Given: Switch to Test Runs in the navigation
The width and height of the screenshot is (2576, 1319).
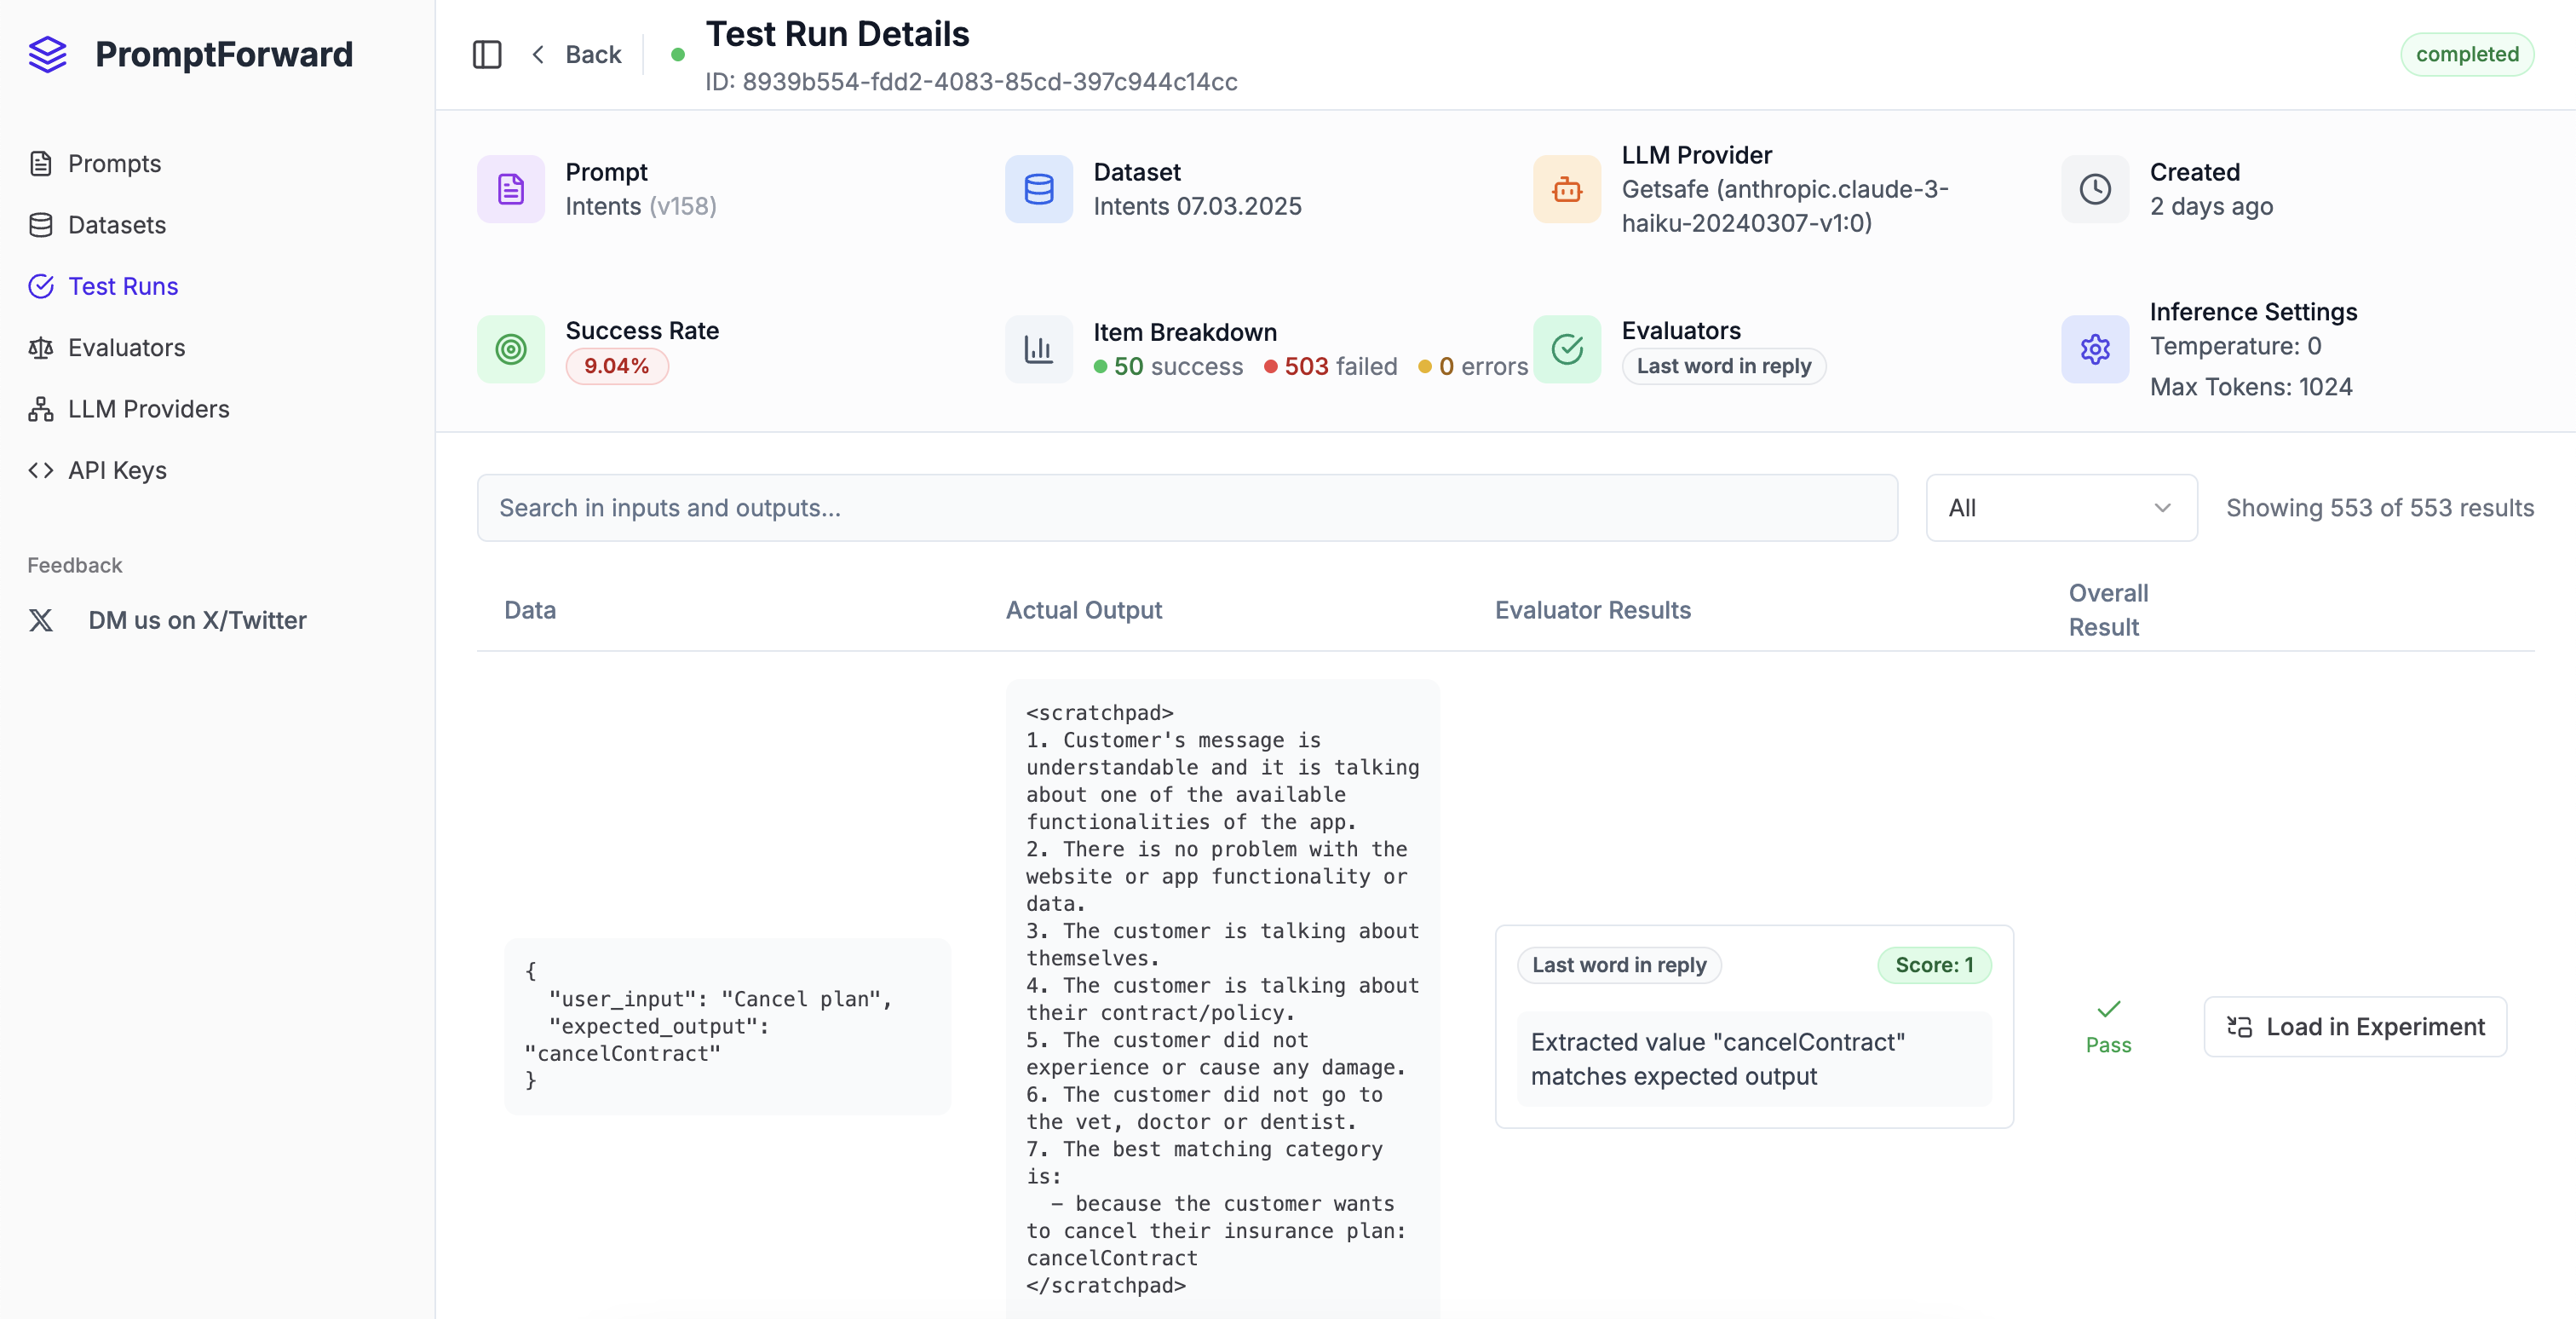Looking at the screenshot, I should [x=123, y=286].
